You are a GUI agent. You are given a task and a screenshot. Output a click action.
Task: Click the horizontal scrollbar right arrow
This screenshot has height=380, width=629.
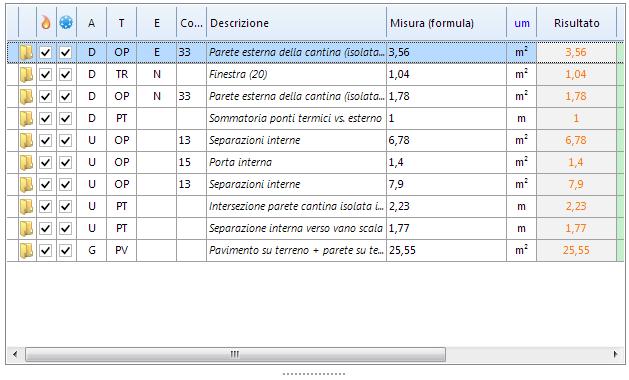(x=615, y=354)
